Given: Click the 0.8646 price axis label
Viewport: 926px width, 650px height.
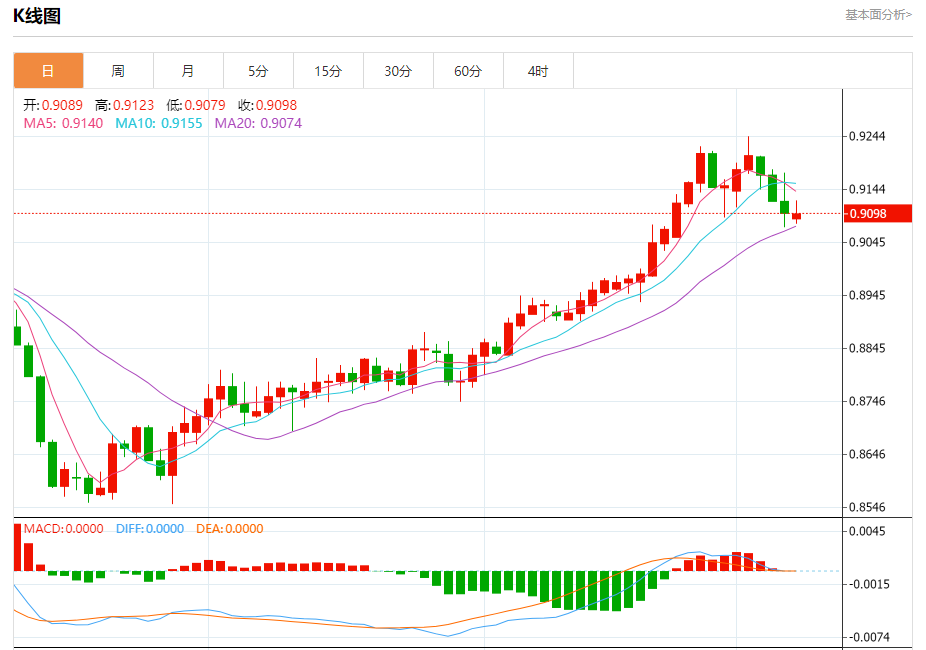Looking at the screenshot, I should click(867, 455).
